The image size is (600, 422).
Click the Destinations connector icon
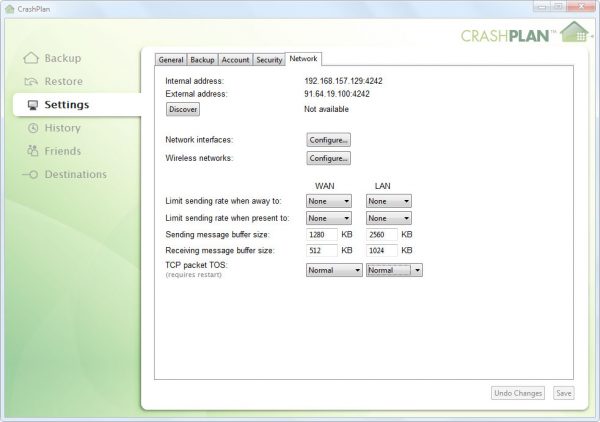30,174
